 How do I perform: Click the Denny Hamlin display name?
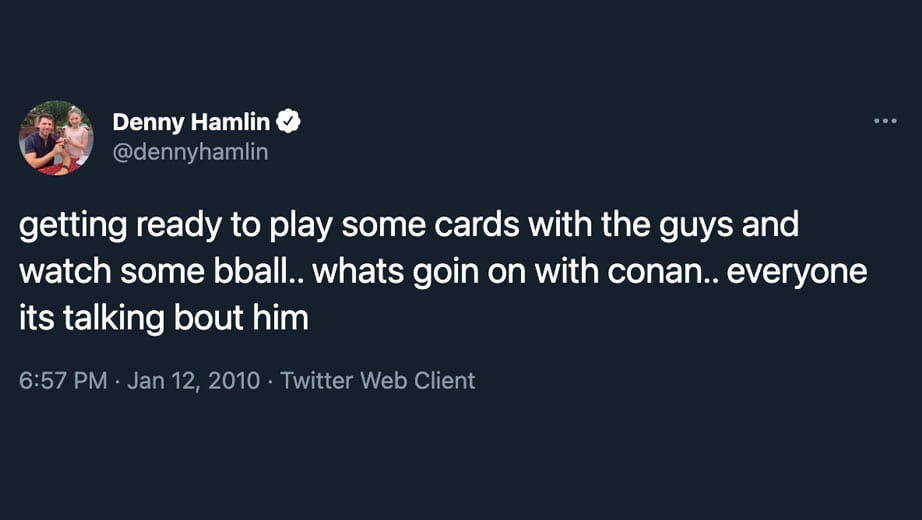[191, 122]
